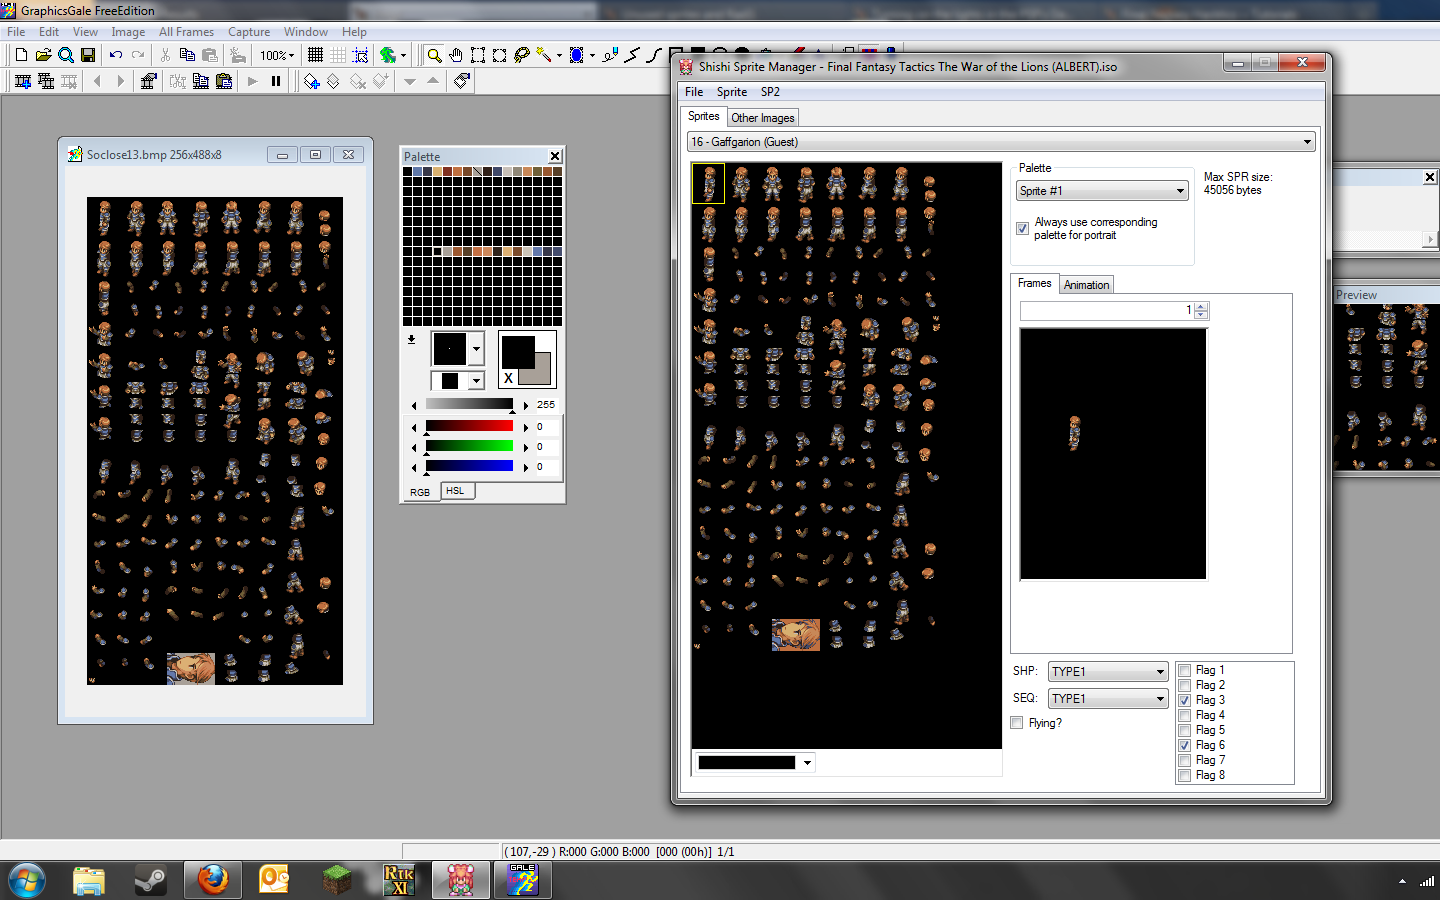This screenshot has width=1440, height=900.
Task: Add a new frame with the filmstrip icon
Action: tap(23, 81)
